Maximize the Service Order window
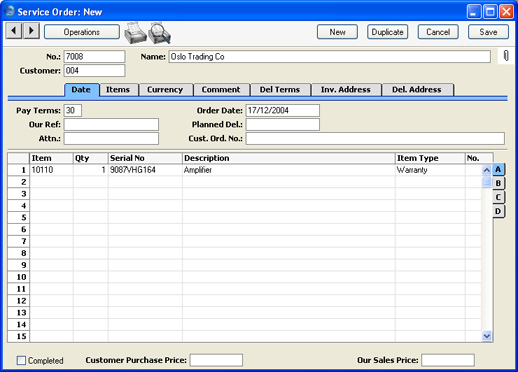 (x=490, y=12)
